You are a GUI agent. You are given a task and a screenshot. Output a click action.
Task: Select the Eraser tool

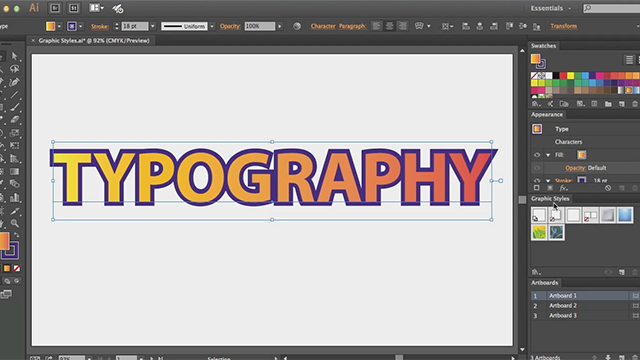[15, 120]
